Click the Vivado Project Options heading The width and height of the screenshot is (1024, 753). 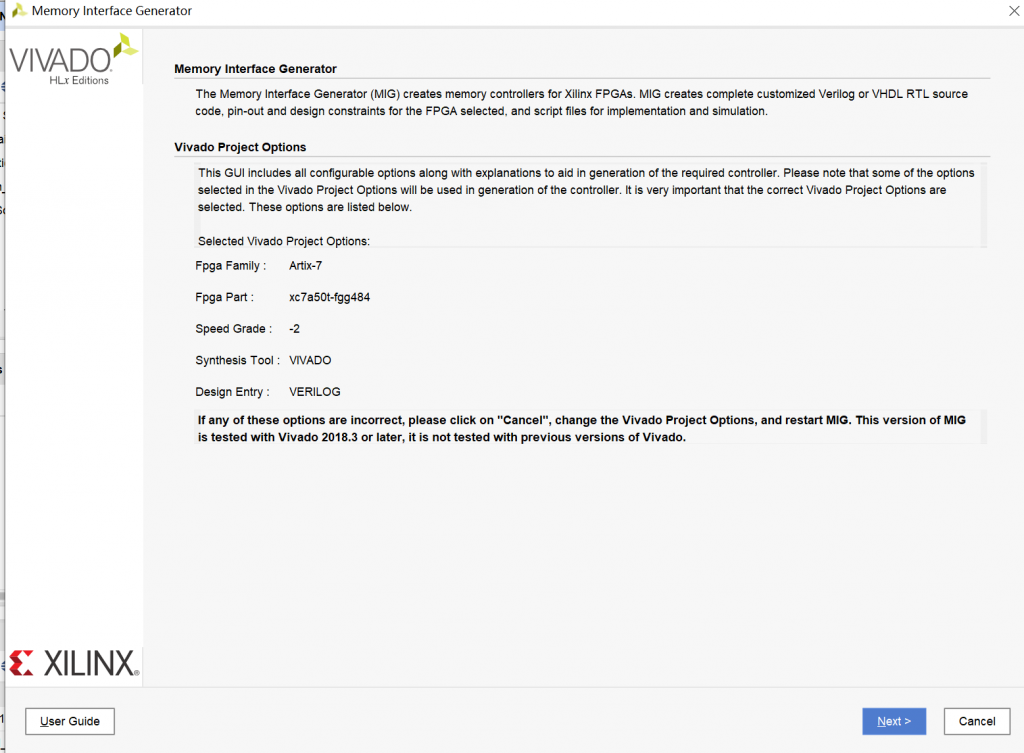240,147
